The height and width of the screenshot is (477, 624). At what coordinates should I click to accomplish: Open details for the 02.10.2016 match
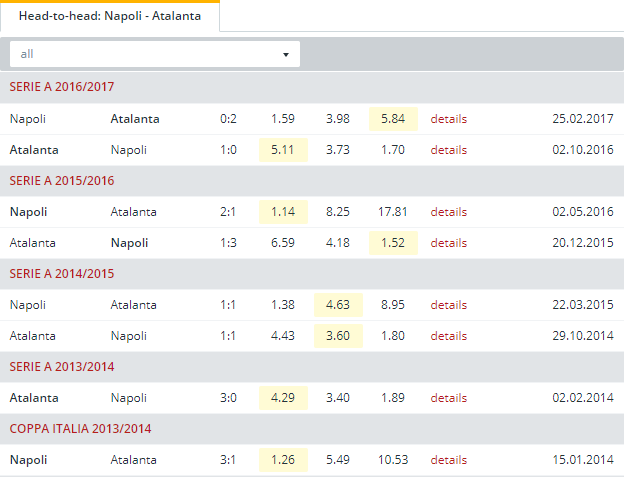pos(448,150)
